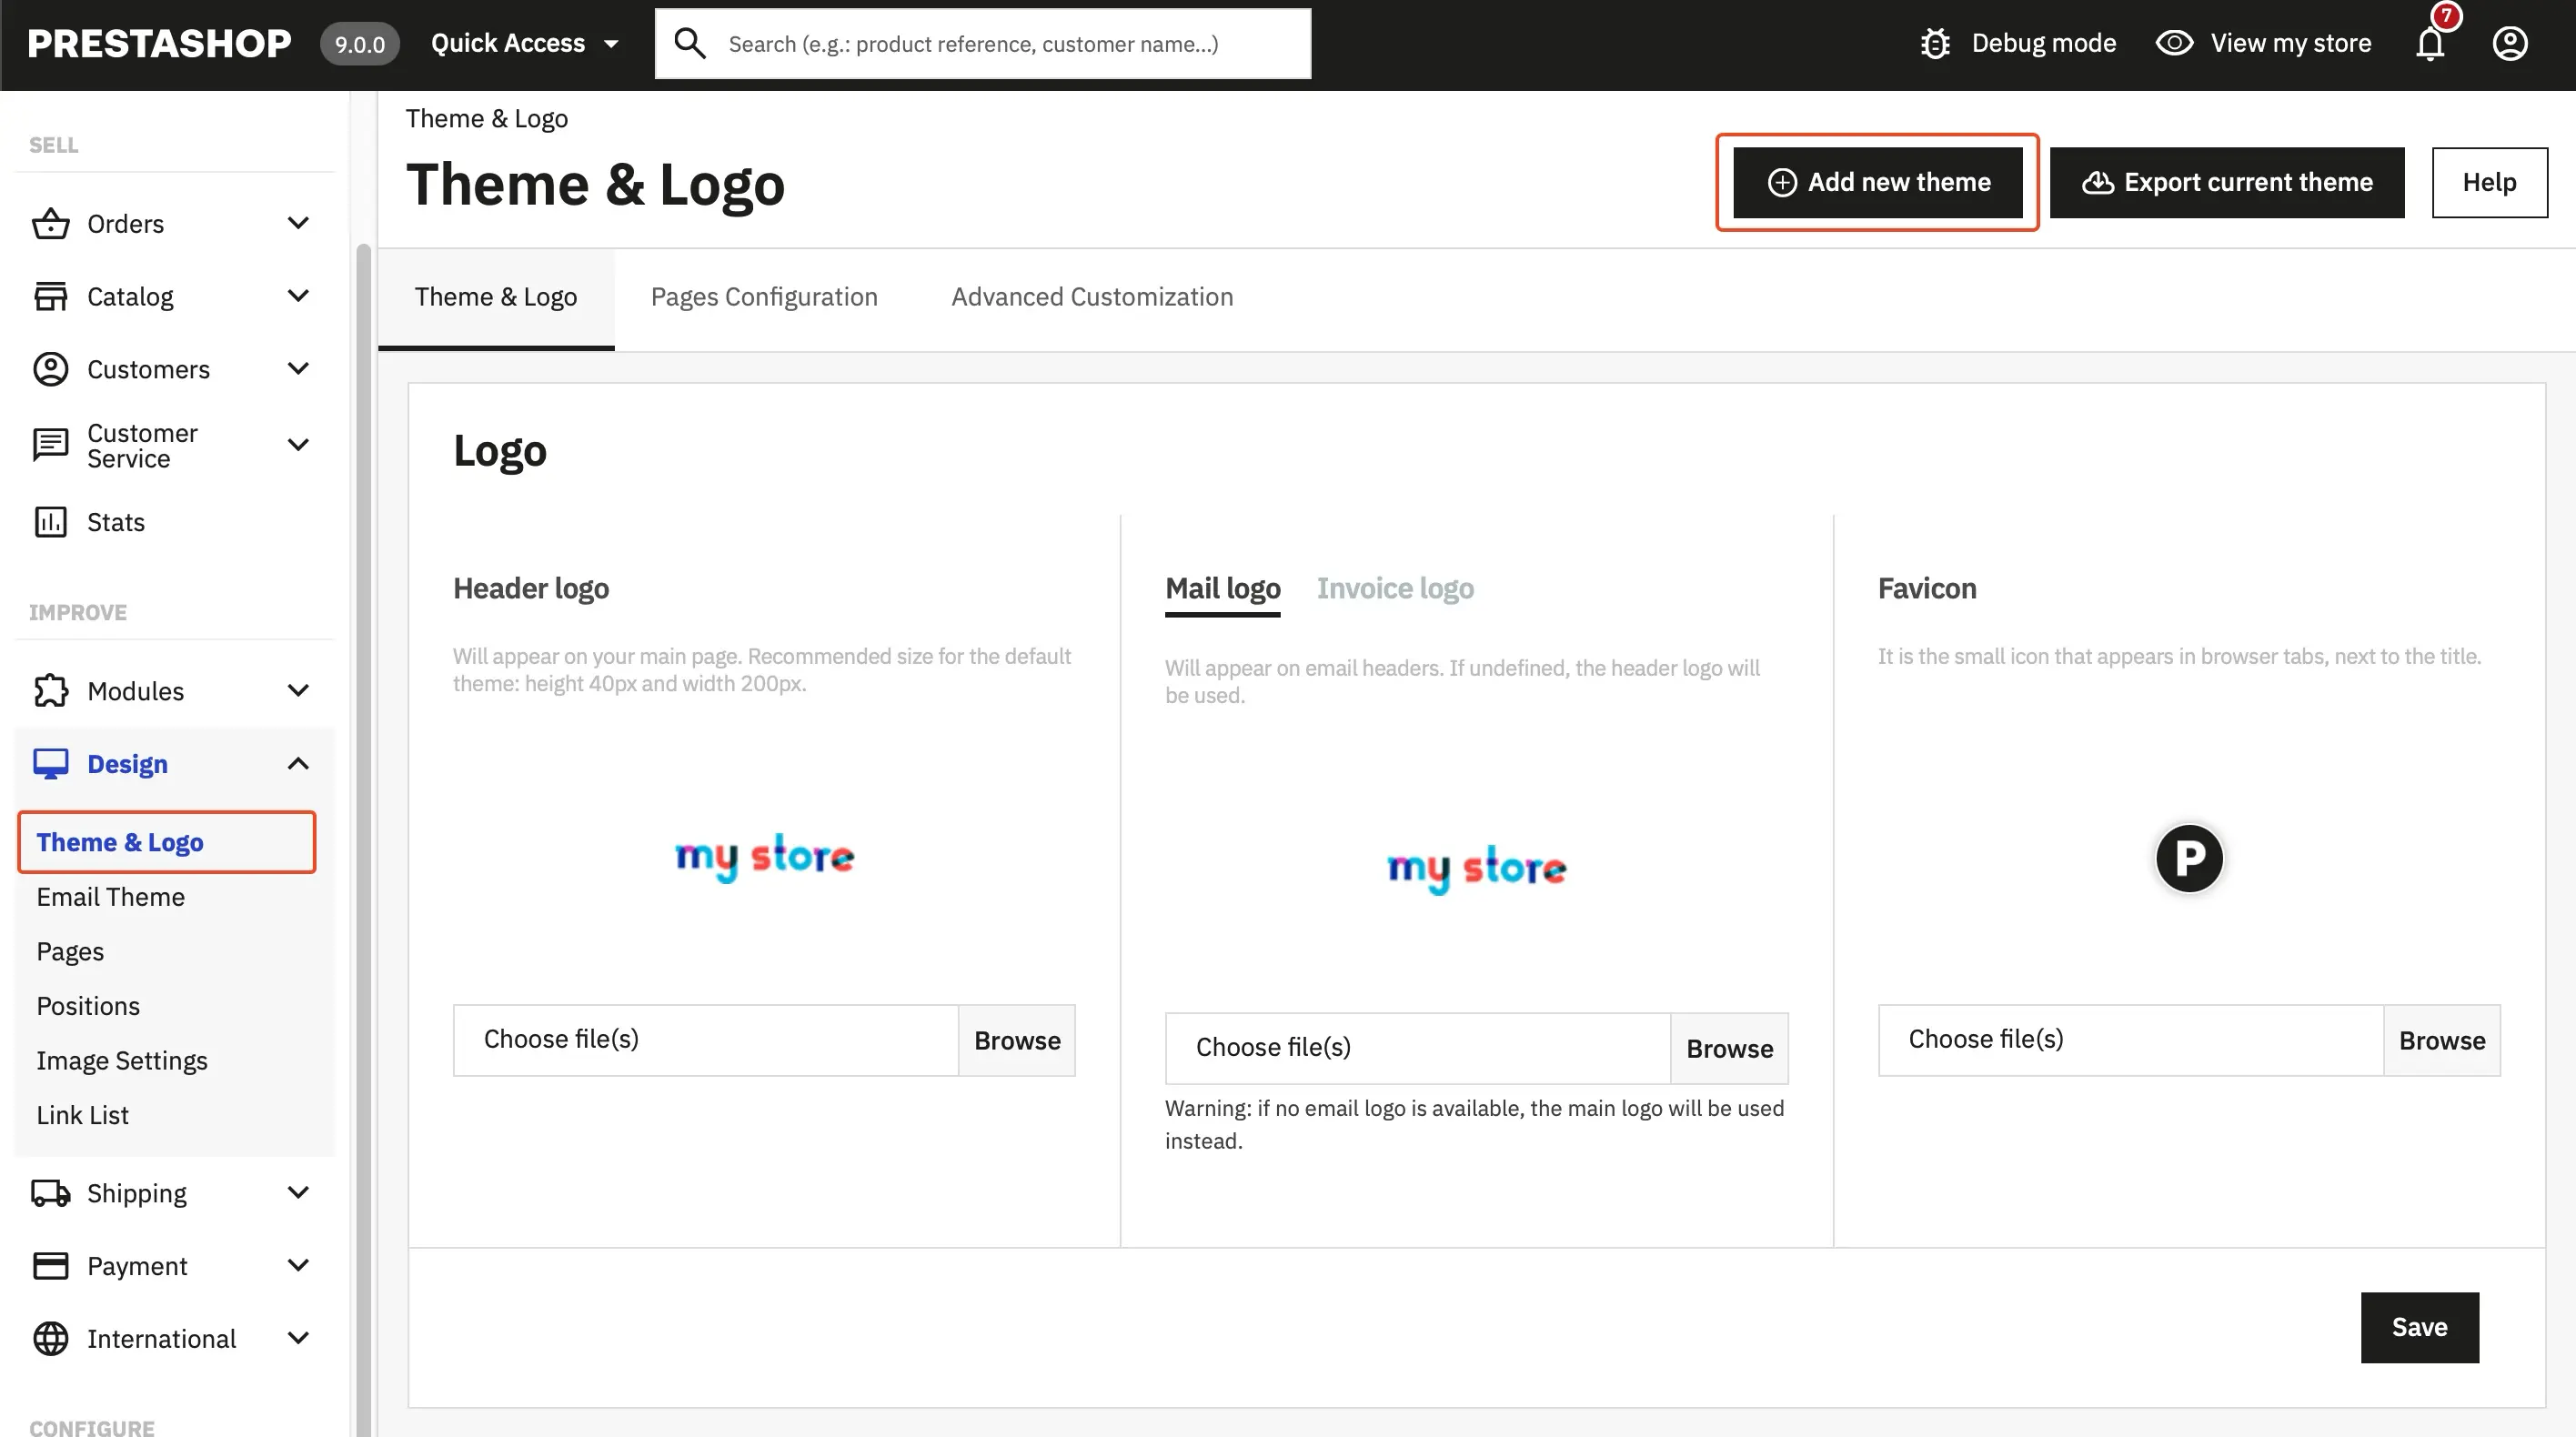Click header logo Choose file(s) field
The image size is (2576, 1437).
pyautogui.click(x=706, y=1040)
